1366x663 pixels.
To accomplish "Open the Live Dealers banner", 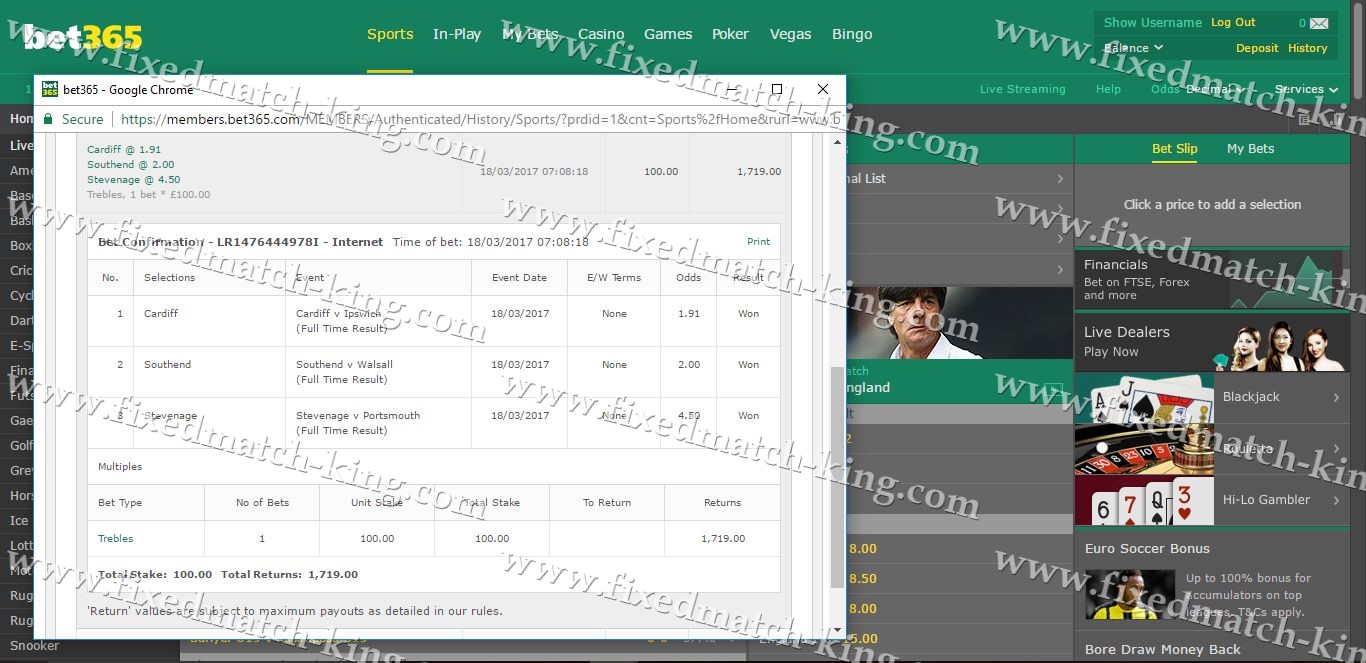I will [1214, 341].
